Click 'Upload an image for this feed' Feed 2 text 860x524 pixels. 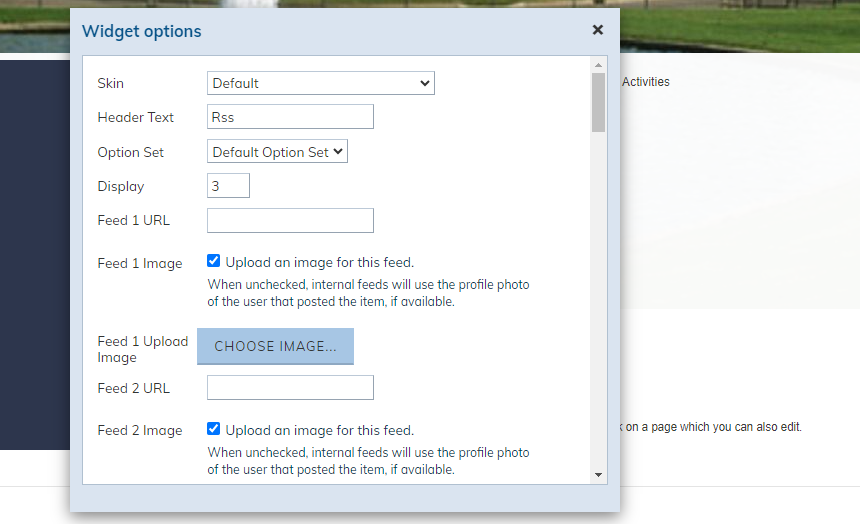coord(320,430)
